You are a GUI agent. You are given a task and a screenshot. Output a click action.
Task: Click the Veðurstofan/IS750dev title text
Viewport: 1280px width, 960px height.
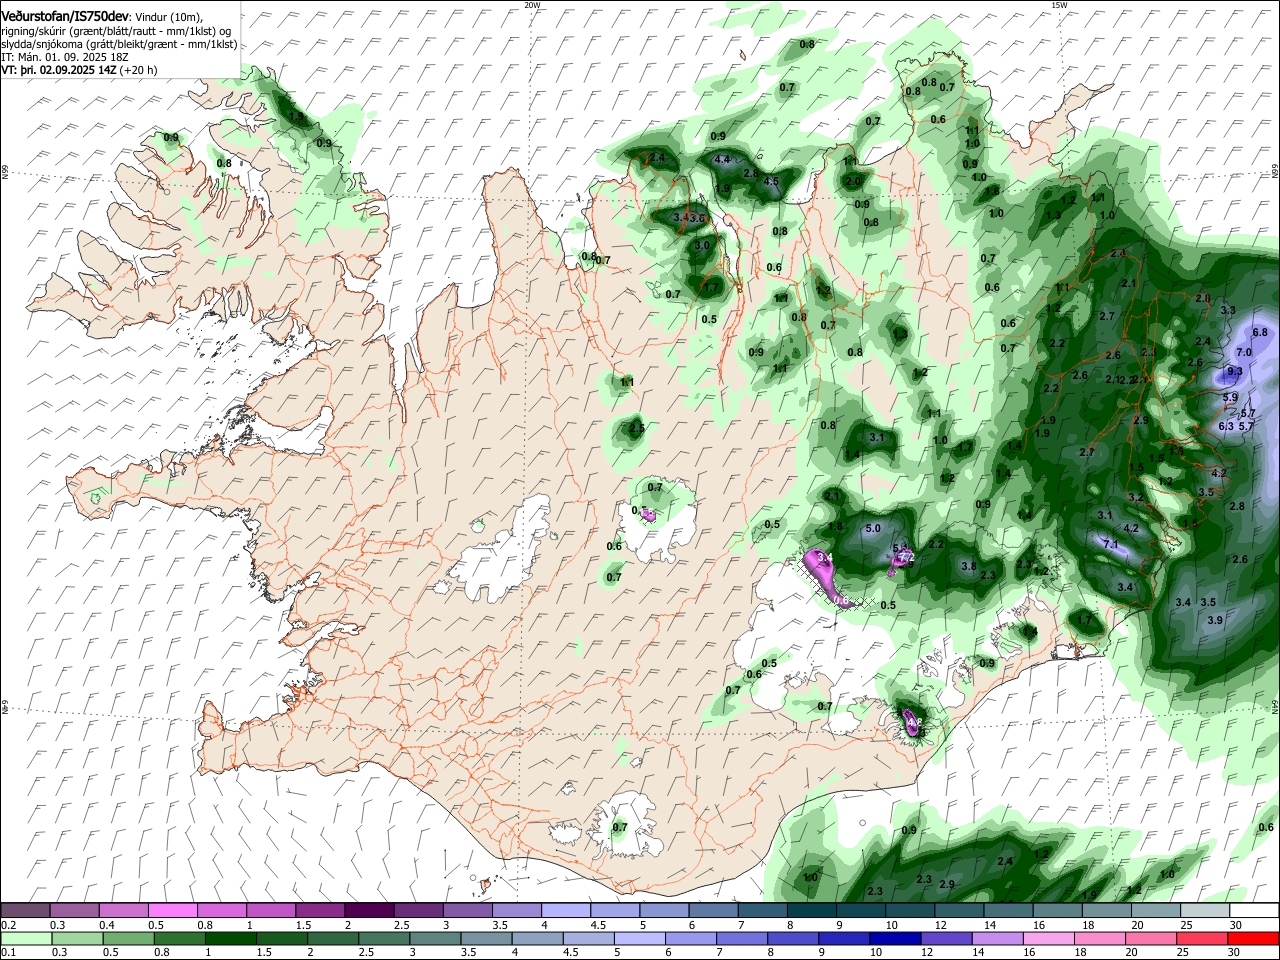65,16
